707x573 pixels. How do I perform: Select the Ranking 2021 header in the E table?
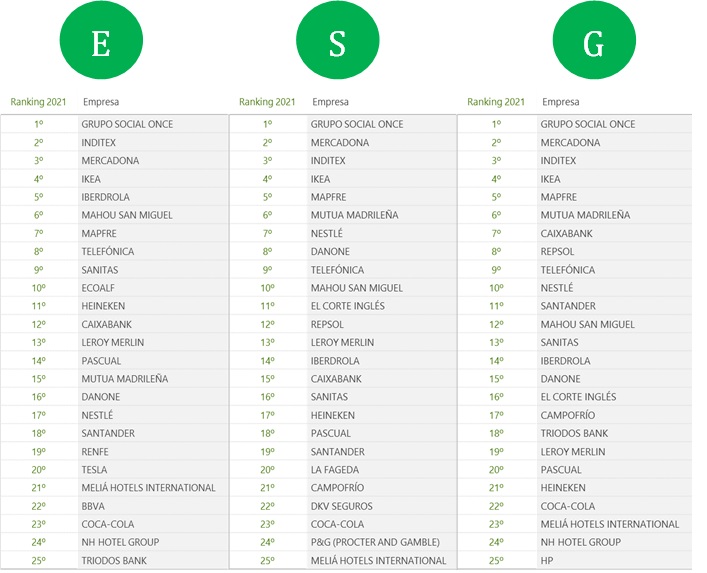pos(38,102)
